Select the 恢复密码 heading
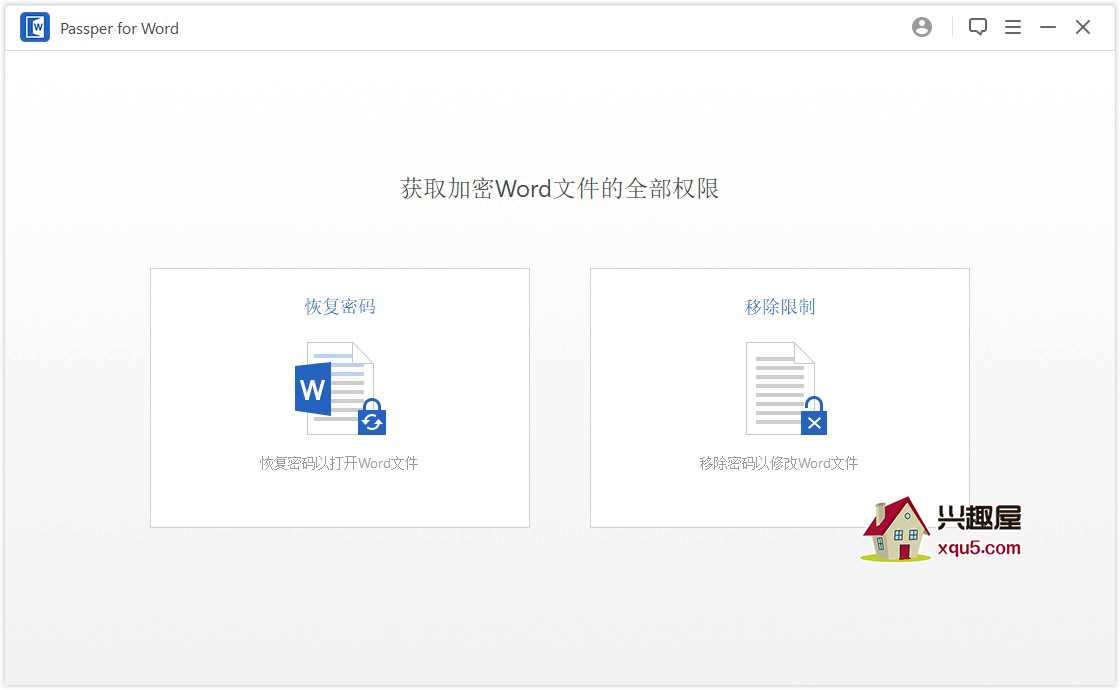The image size is (1120, 690). click(340, 306)
